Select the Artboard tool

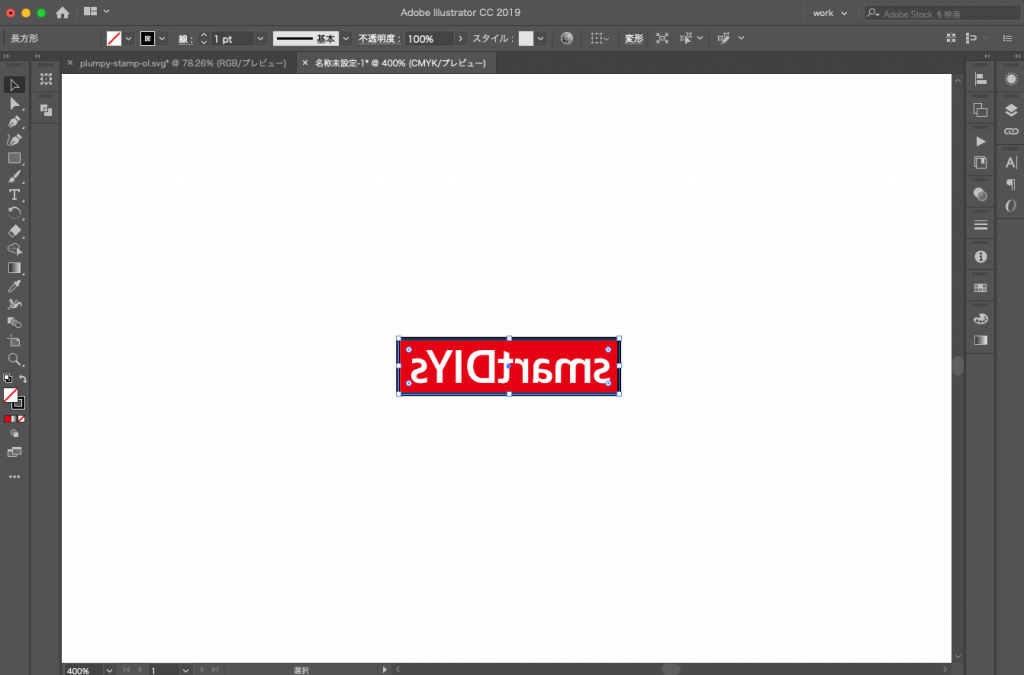coord(14,341)
